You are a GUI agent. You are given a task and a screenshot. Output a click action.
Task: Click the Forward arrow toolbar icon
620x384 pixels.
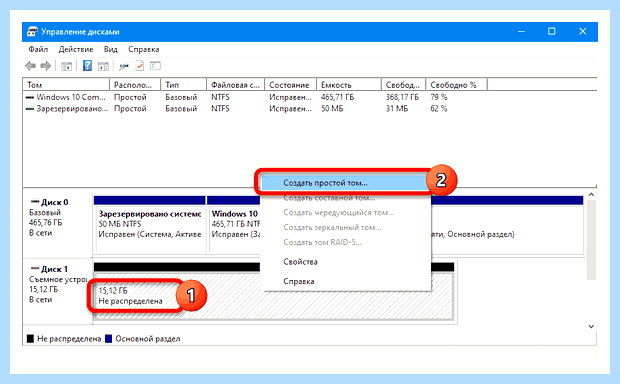[46, 66]
